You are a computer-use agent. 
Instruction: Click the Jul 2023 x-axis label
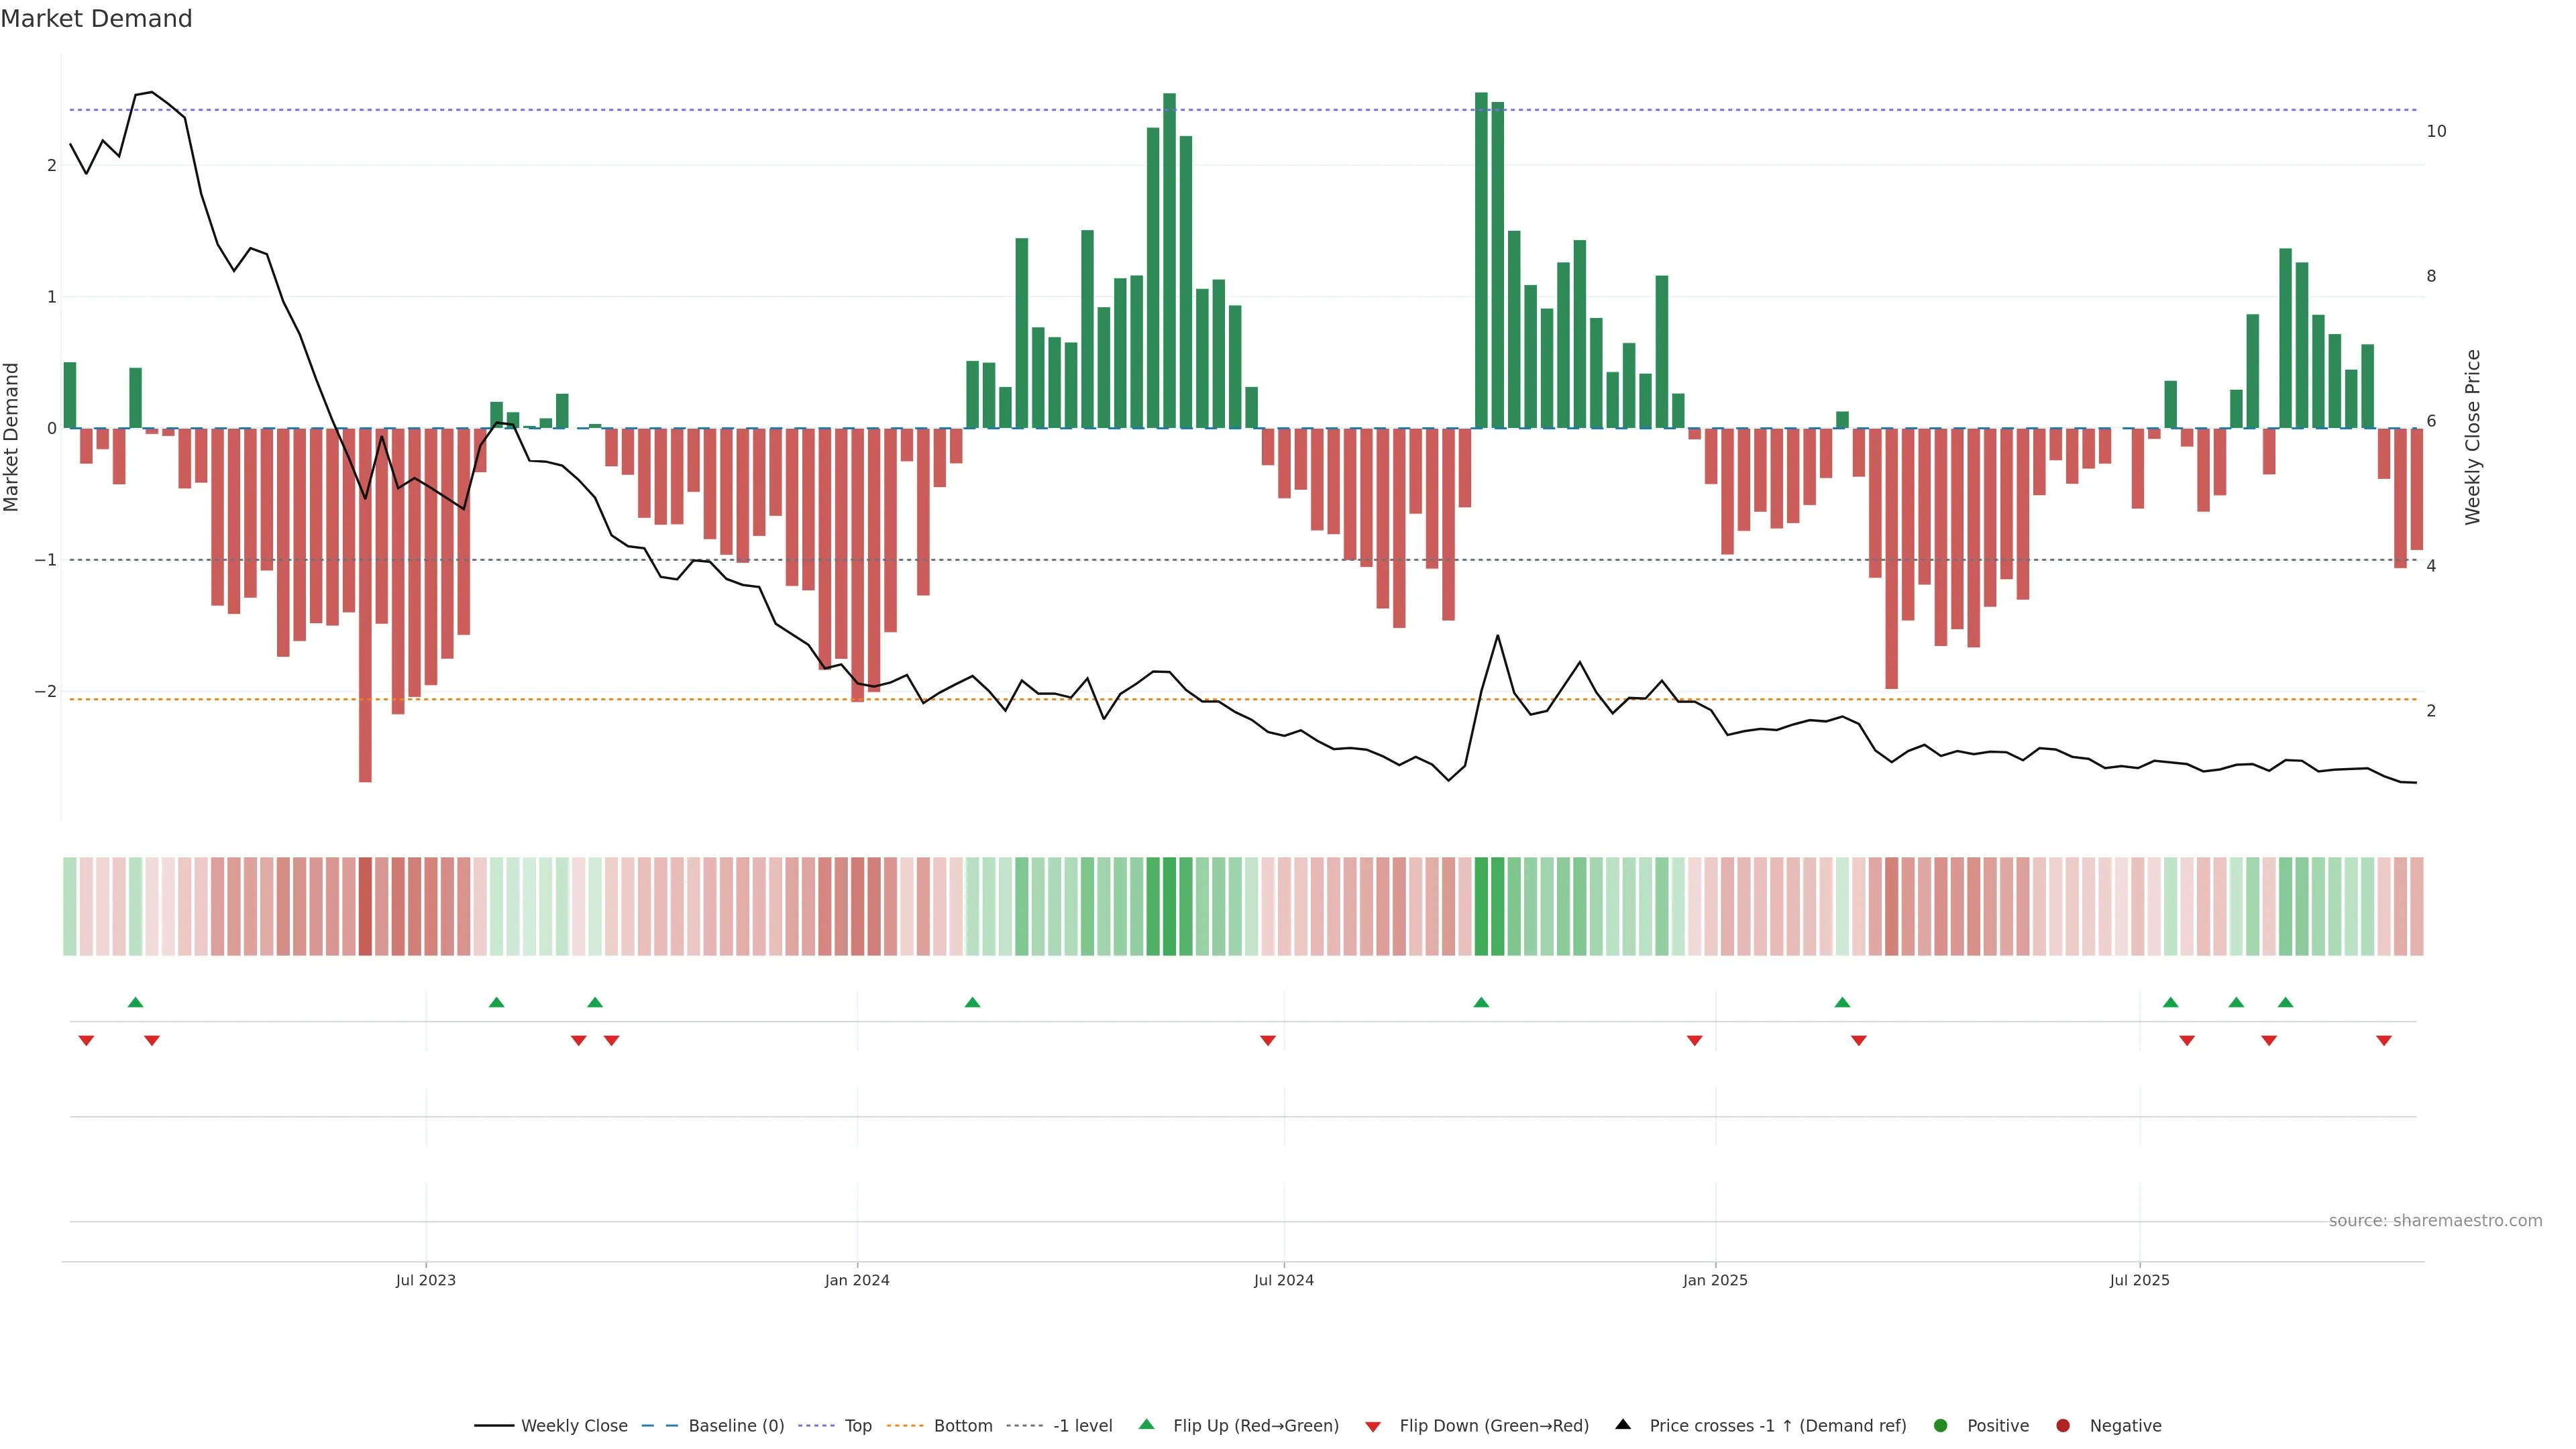(x=425, y=1280)
